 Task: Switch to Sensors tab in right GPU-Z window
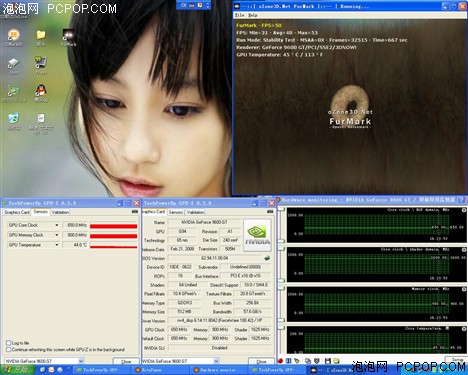coord(176,212)
